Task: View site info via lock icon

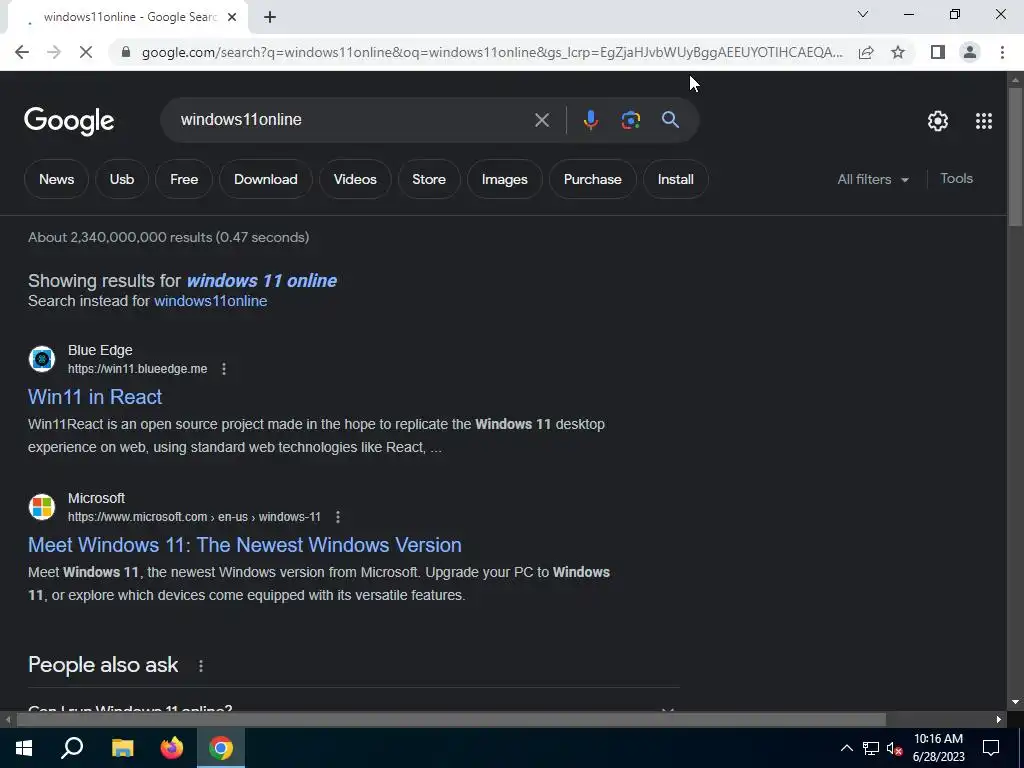Action: point(126,52)
